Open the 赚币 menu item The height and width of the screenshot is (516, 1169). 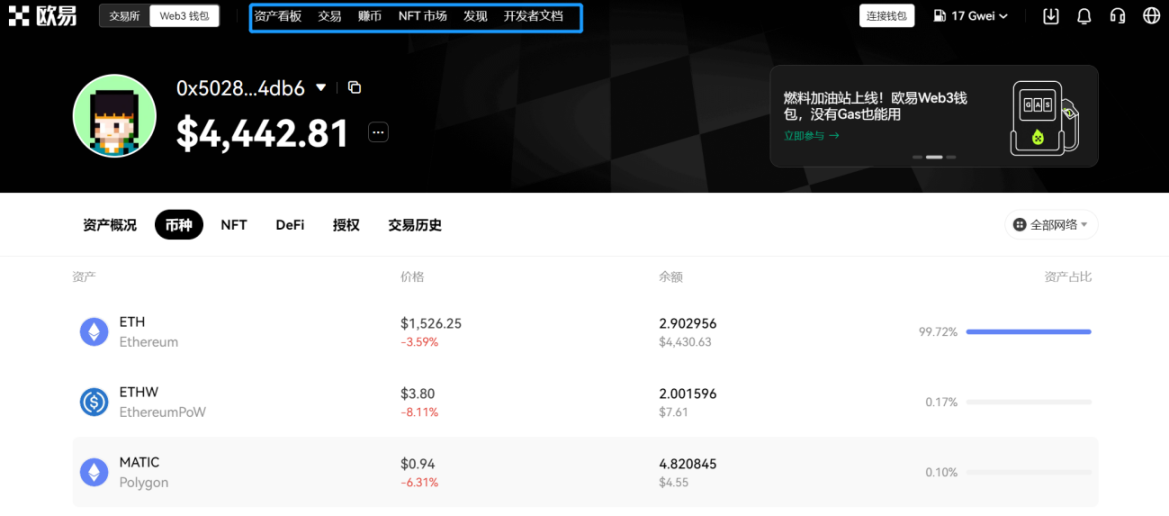click(x=370, y=16)
